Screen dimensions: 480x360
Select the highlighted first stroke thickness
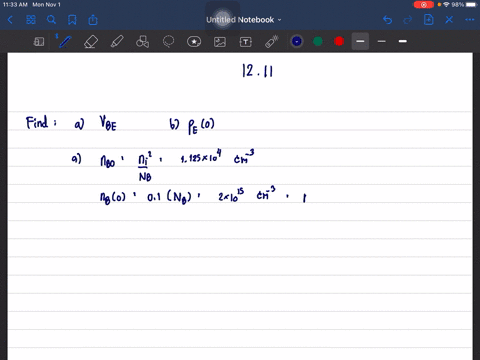[360, 41]
